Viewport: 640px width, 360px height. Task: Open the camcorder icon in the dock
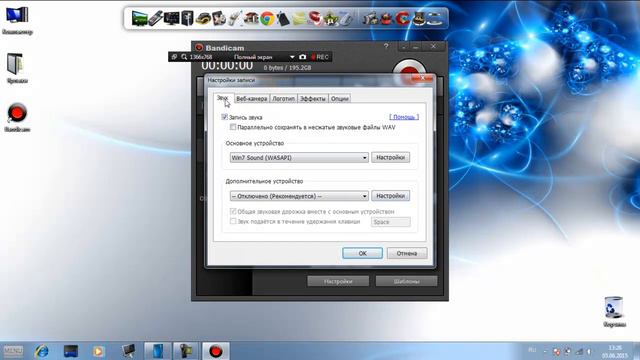pos(370,18)
